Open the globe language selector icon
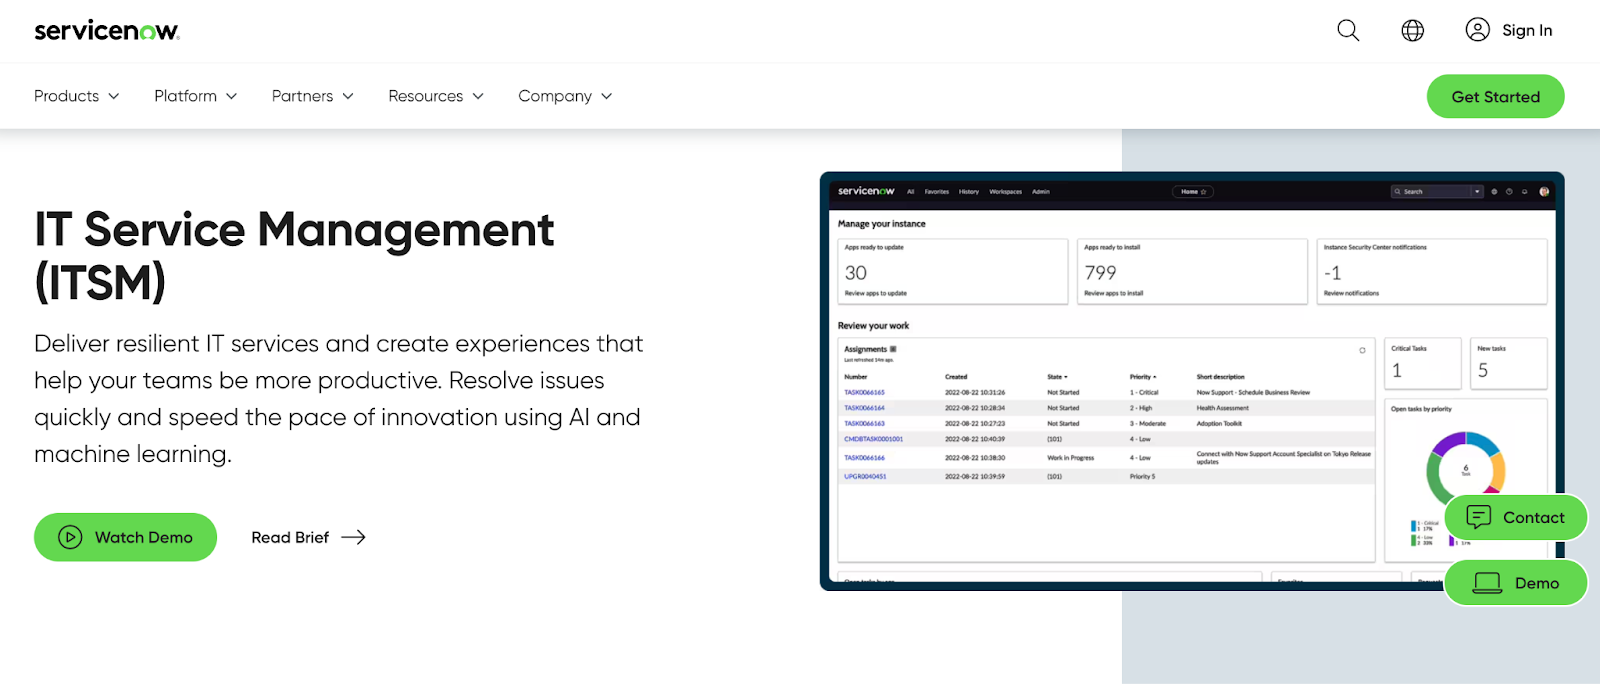 [1413, 30]
